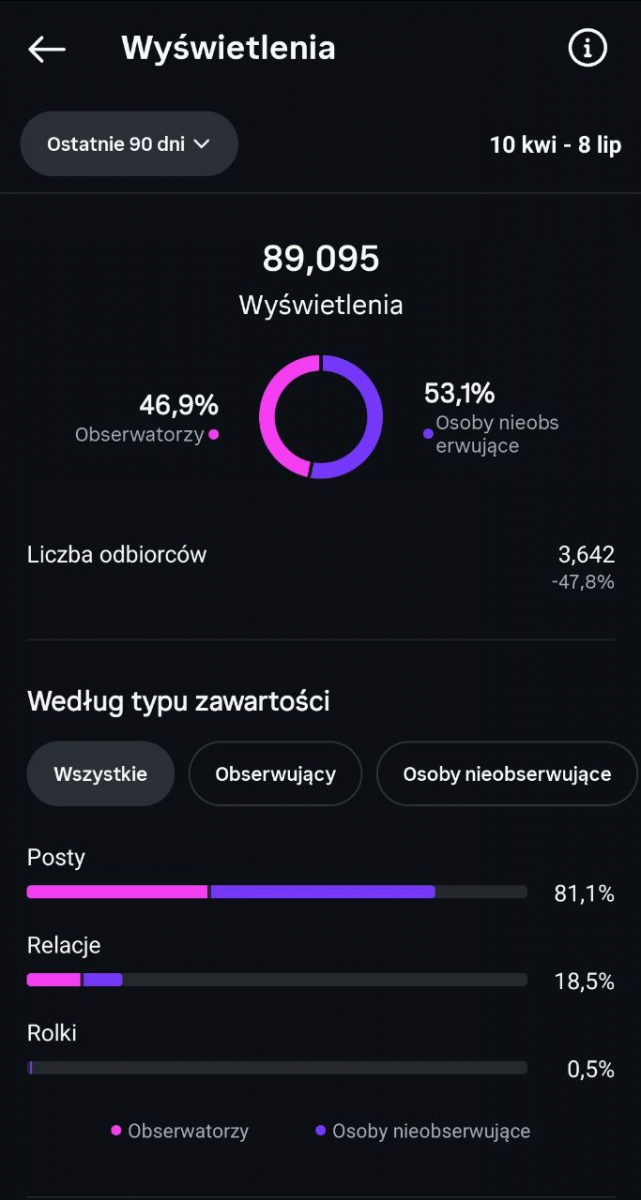The height and width of the screenshot is (1200, 641).
Task: Tap the pink Obserwatorzy legend dot at bottom
Action: (x=117, y=1131)
